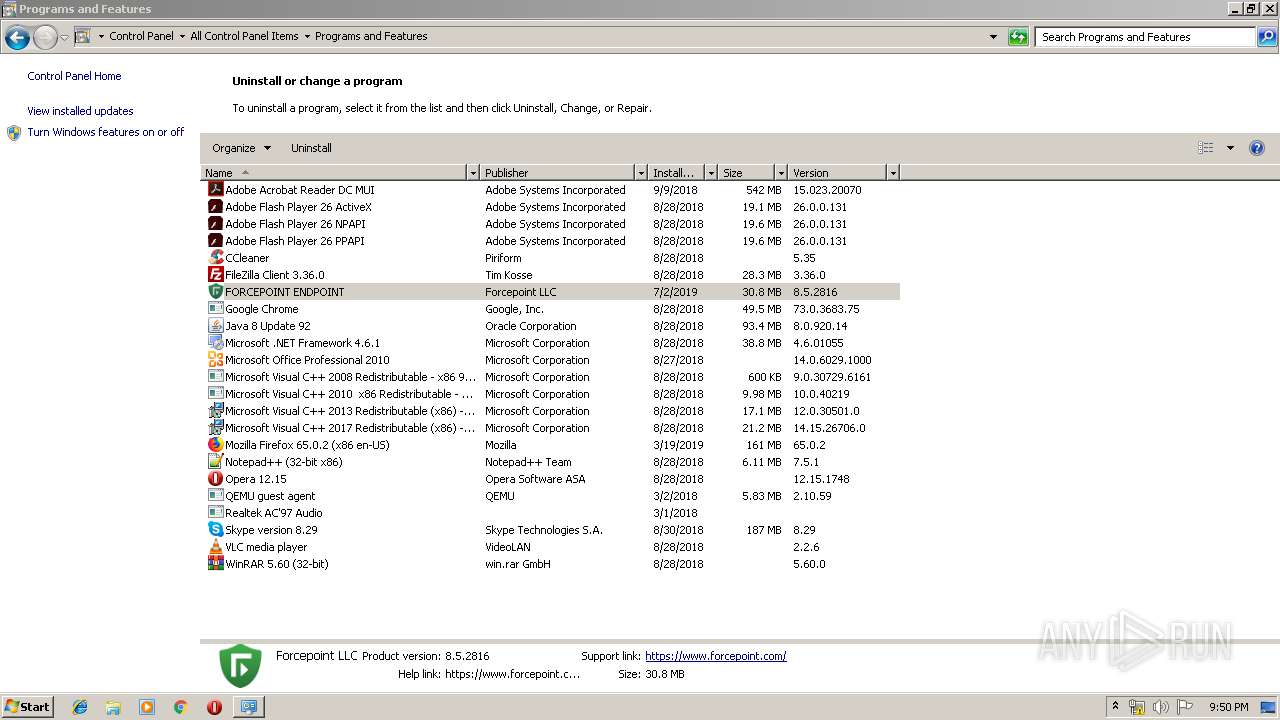
Task: Show hidden system tray icons
Action: [x=1115, y=707]
